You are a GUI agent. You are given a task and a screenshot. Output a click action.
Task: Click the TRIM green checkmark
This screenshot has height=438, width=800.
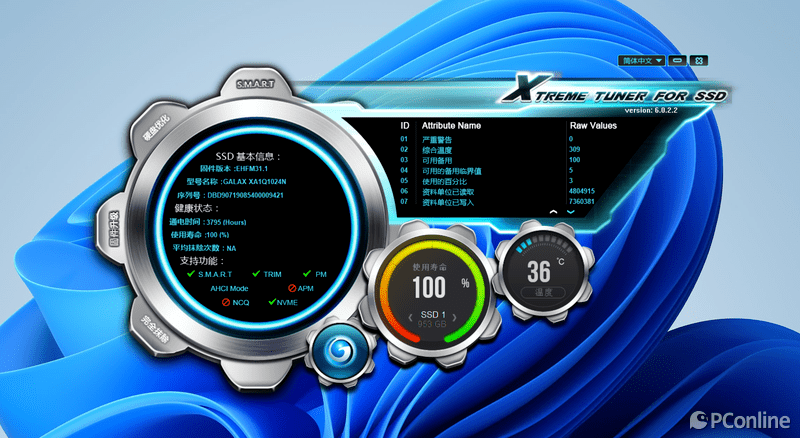pos(256,273)
